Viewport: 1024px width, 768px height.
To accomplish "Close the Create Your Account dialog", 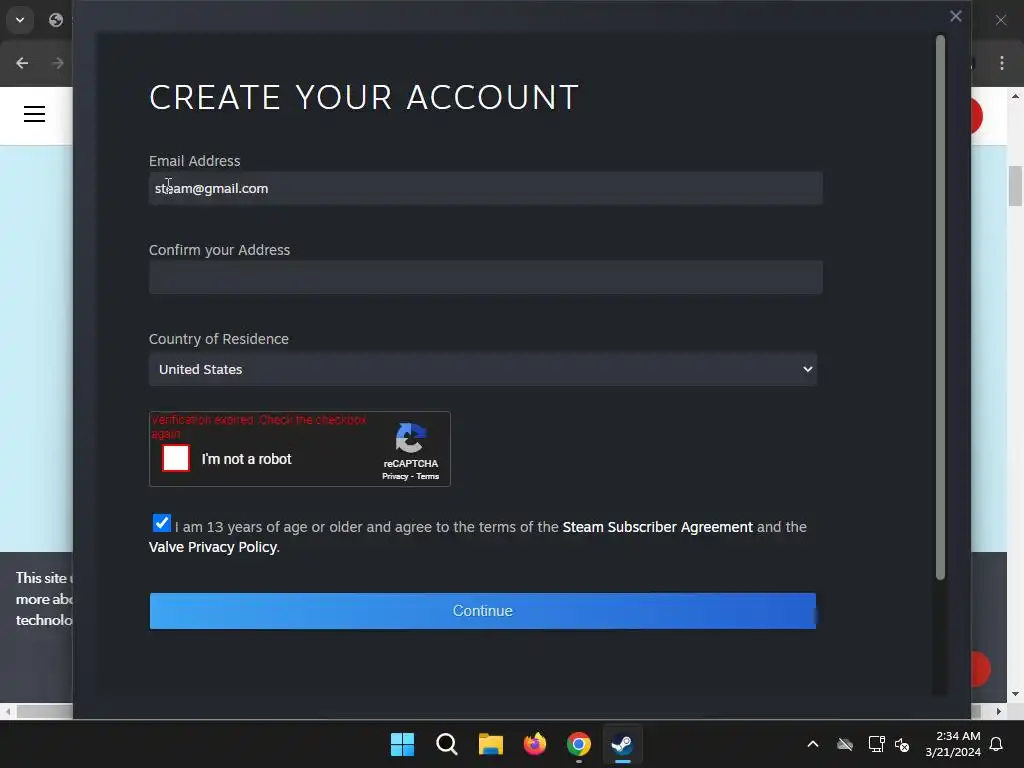I will point(955,16).
